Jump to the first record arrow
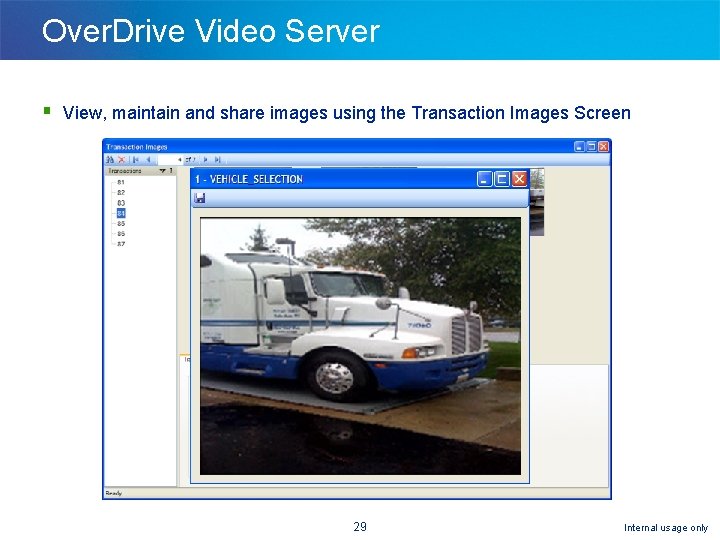 coord(136,159)
